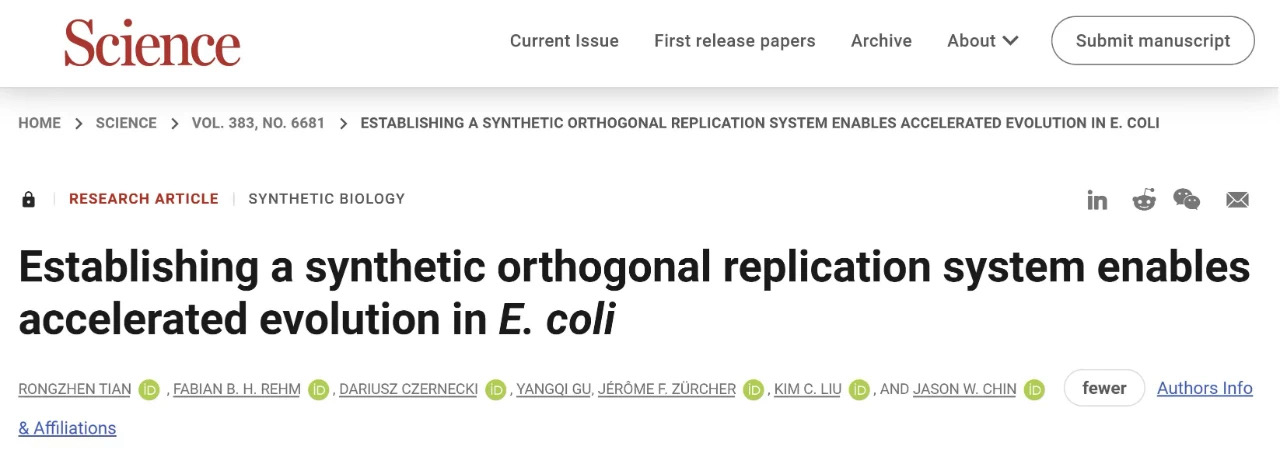
Task: Share article via WeChat
Action: click(1187, 199)
